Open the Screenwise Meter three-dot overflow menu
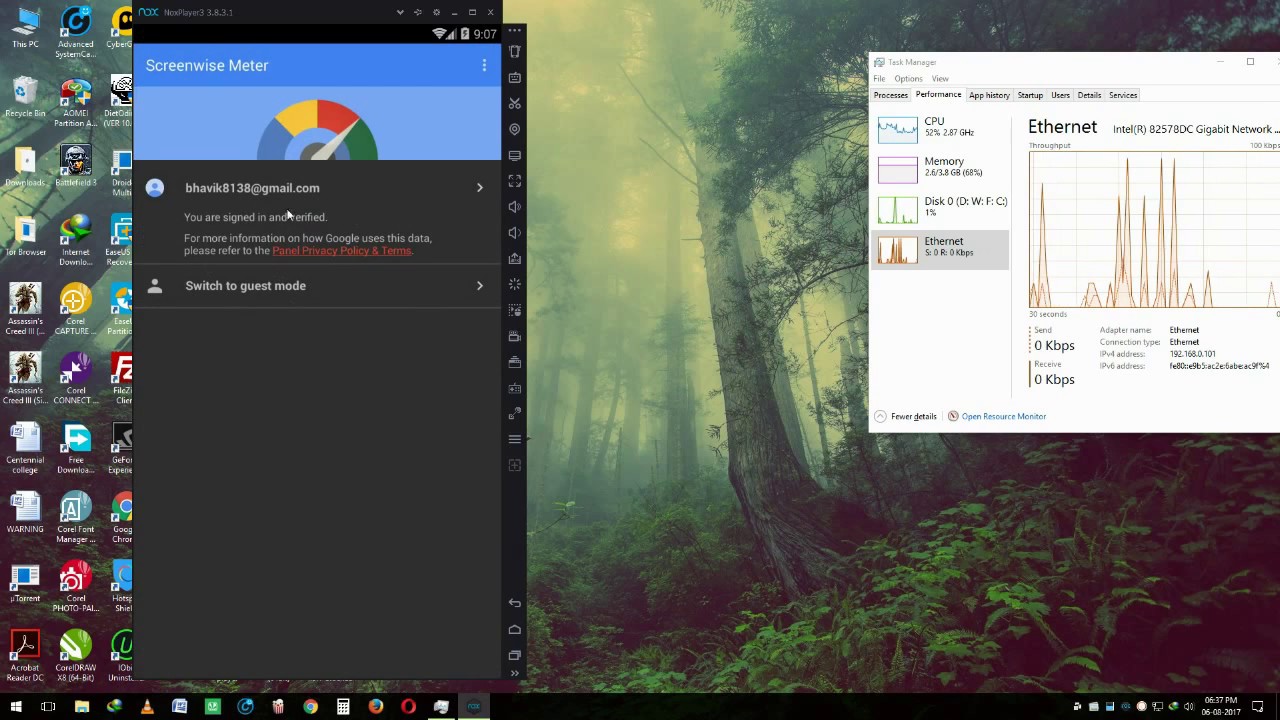The width and height of the screenshot is (1280, 720). (x=484, y=66)
